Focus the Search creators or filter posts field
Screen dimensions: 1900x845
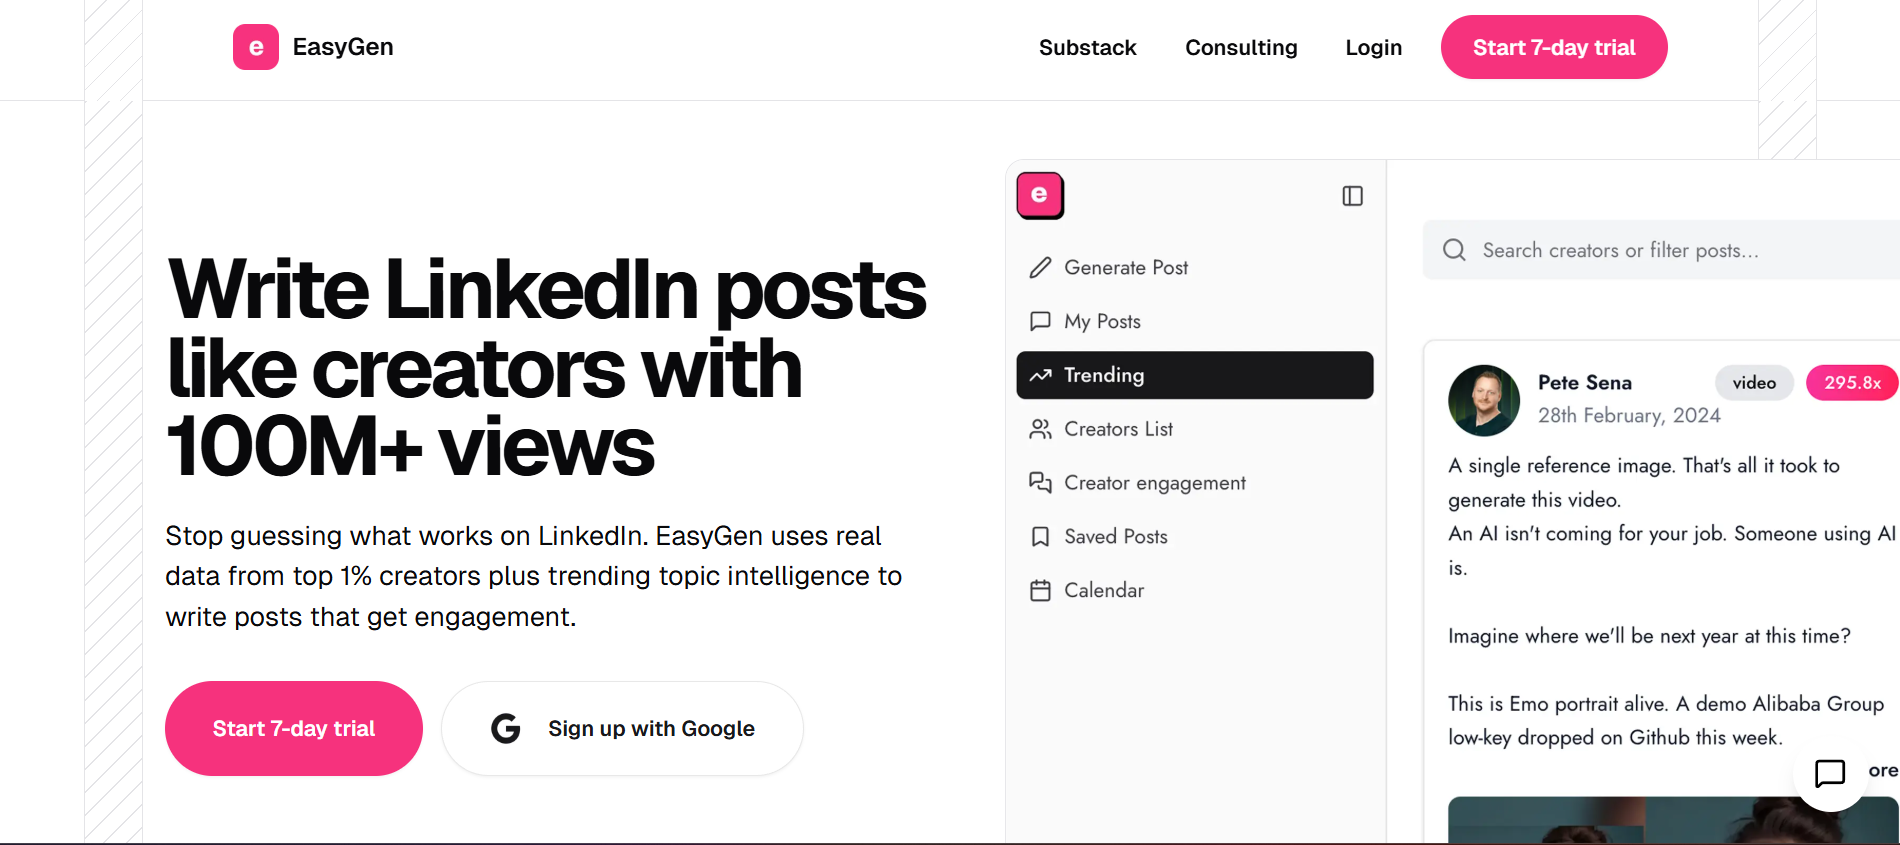pos(1661,250)
